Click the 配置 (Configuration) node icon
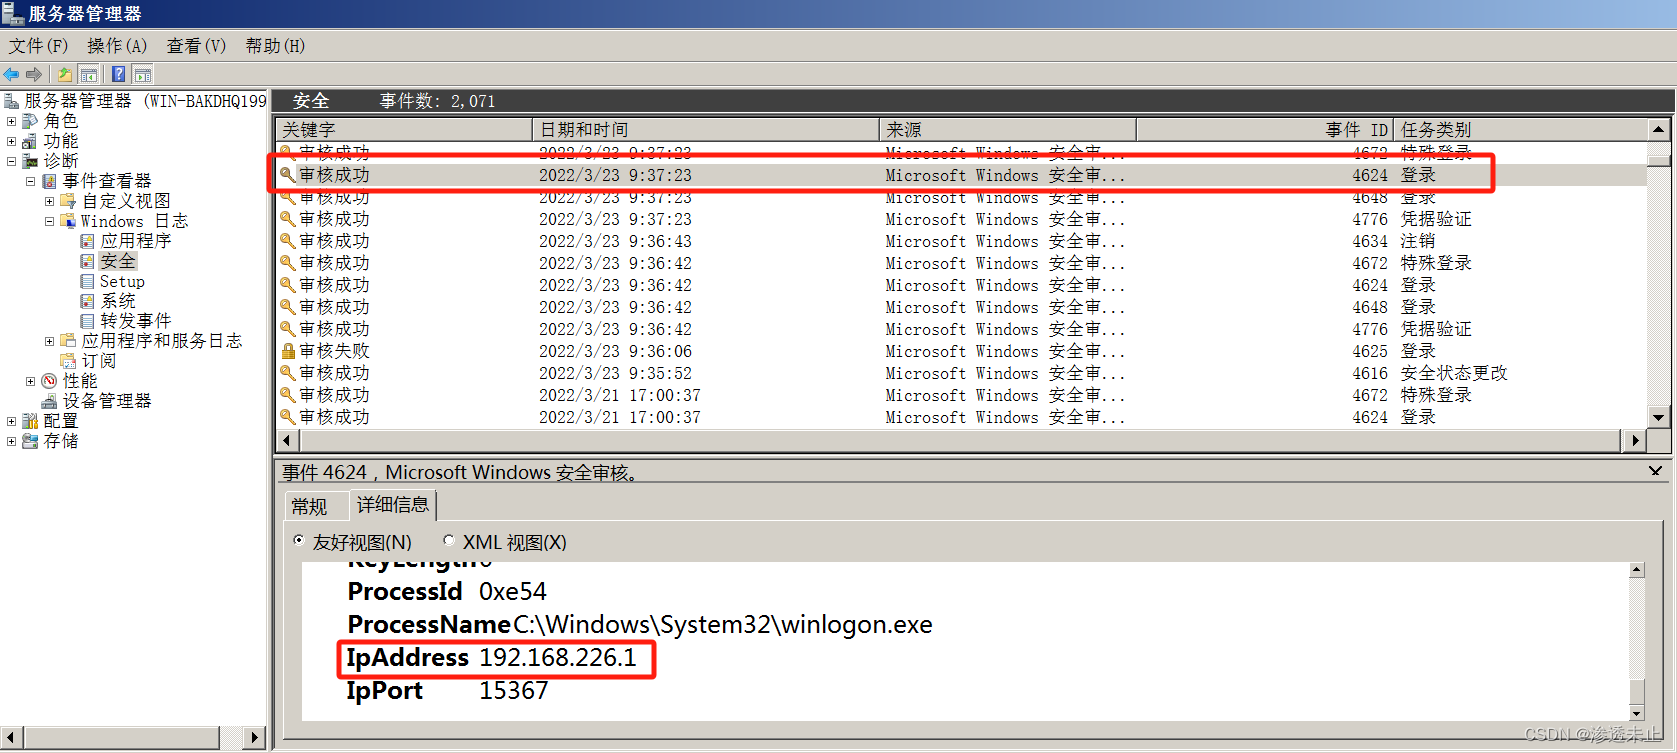Image resolution: width=1677 pixels, height=753 pixels. pos(30,421)
